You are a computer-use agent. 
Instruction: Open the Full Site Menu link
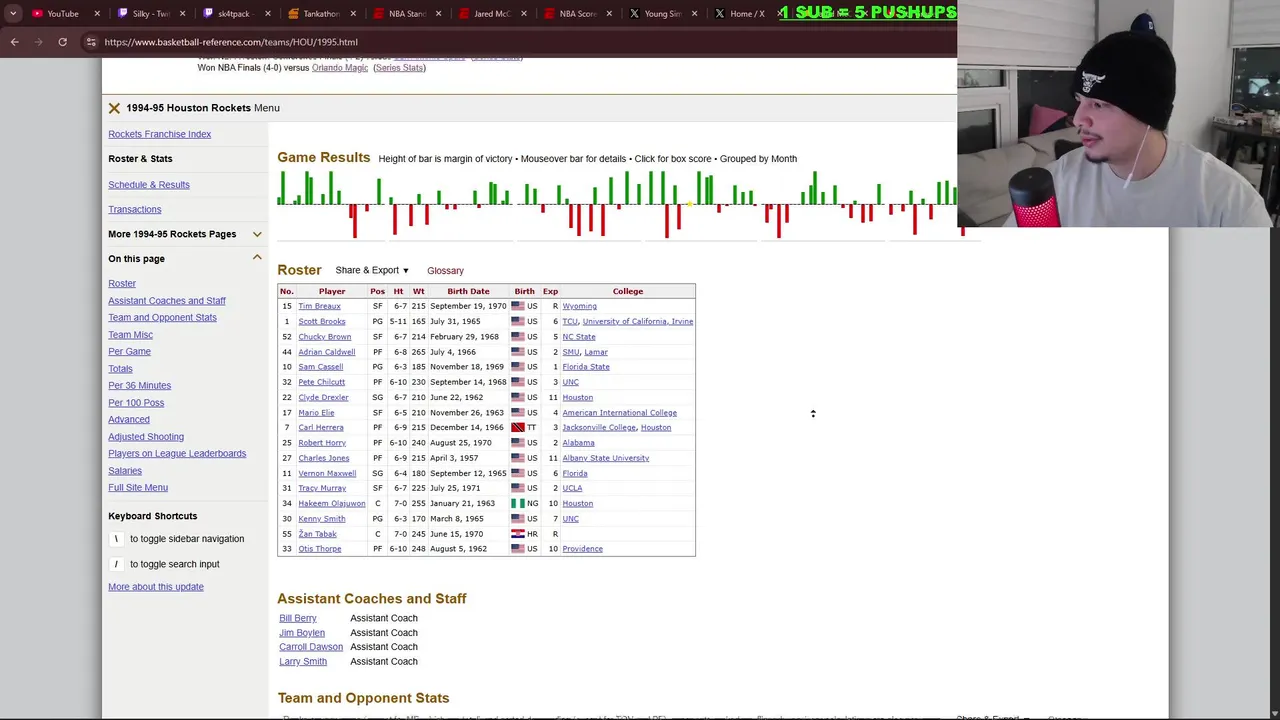pyautogui.click(x=138, y=488)
